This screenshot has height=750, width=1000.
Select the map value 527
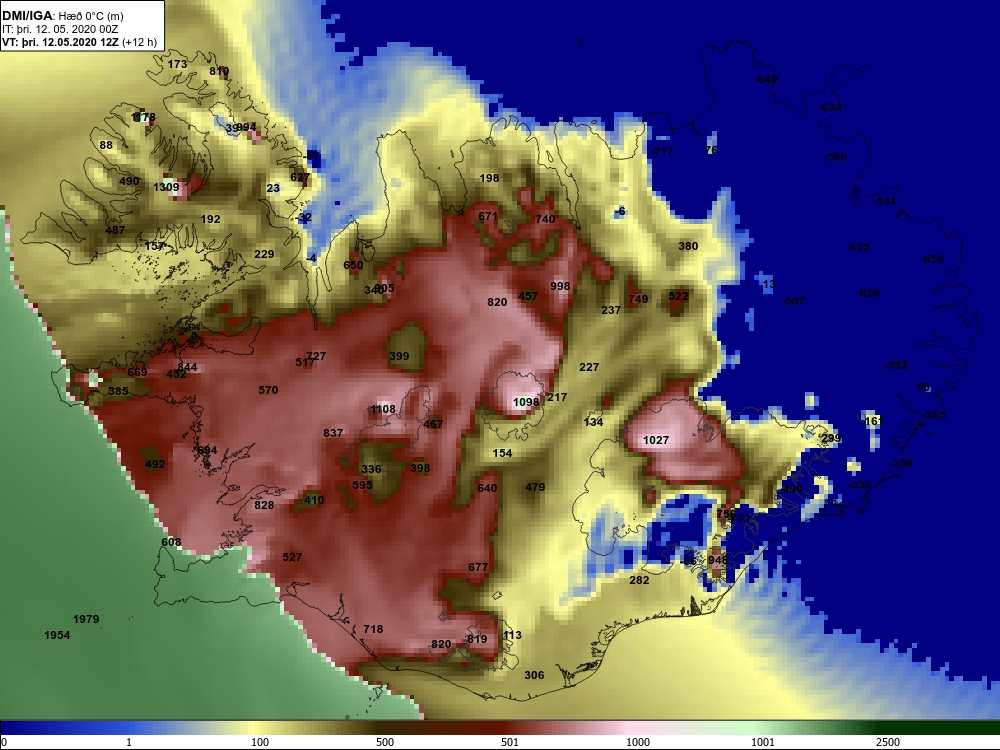[292, 557]
